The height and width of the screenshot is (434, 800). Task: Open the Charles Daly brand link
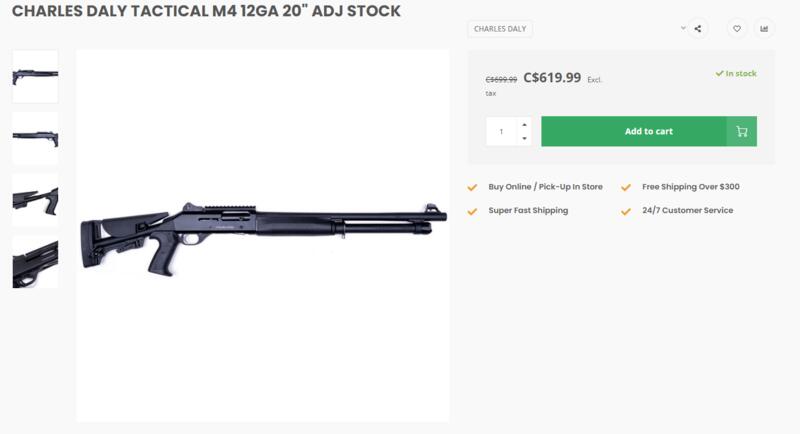tap(500, 29)
